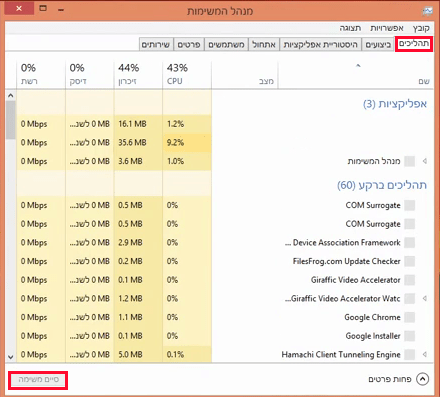Screen dimensions: 440x397
Task: Open the קובץ menu
Action: [421, 28]
